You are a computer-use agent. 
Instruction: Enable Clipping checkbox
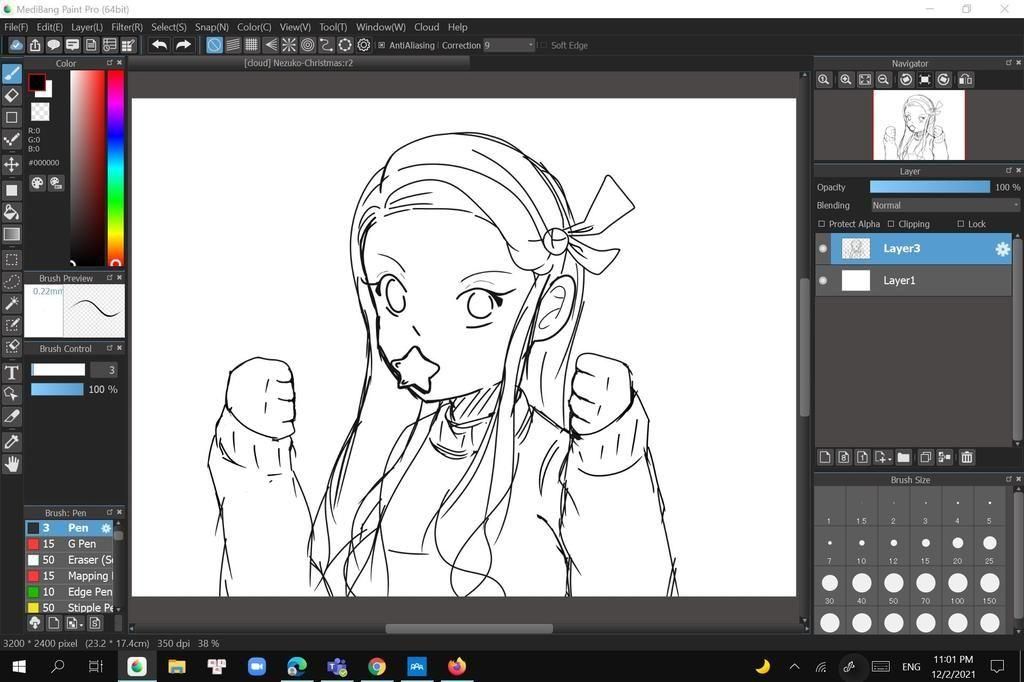click(x=891, y=224)
